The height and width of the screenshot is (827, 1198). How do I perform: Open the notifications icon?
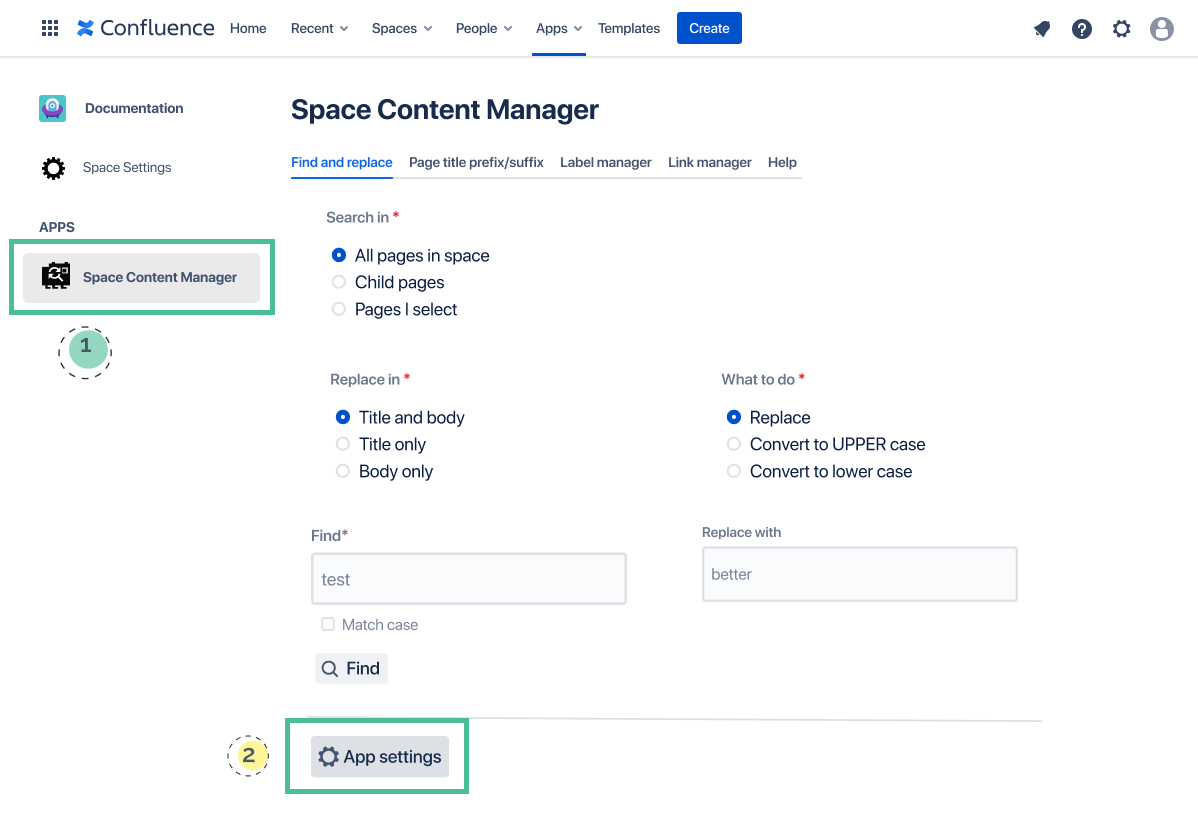coord(1042,29)
